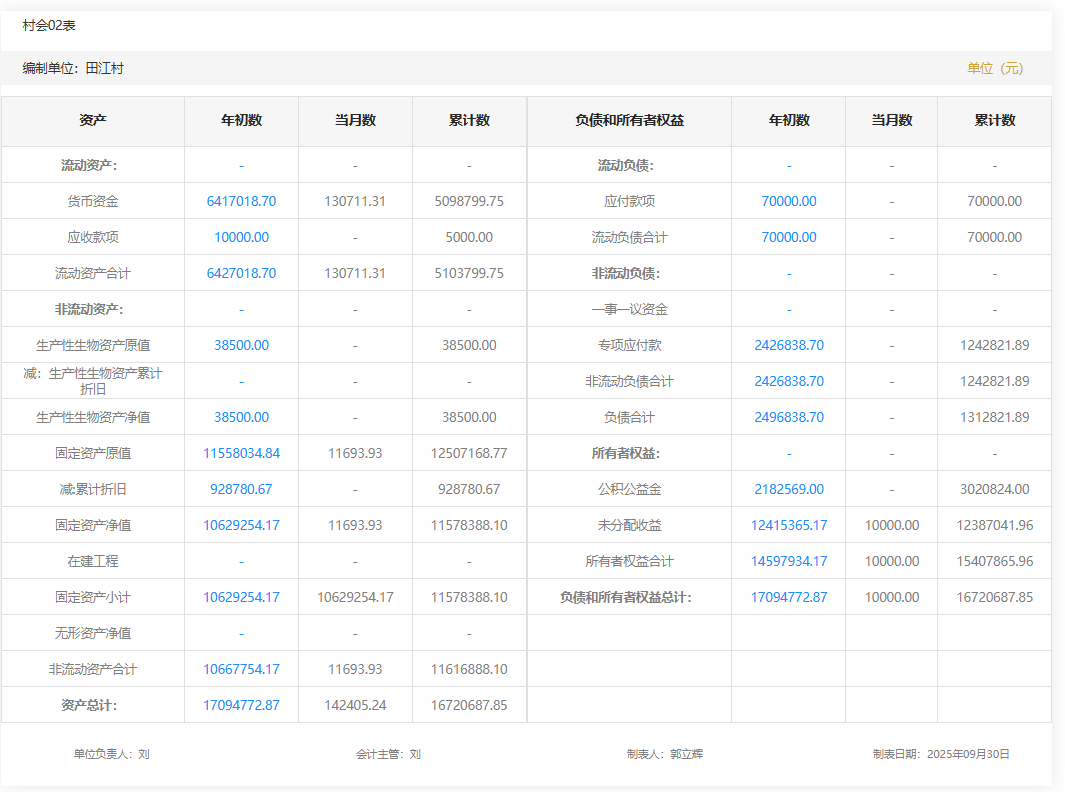Image resolution: width=1065 pixels, height=792 pixels.
Task: Open 专项应付款 年初数 link
Action: [788, 345]
